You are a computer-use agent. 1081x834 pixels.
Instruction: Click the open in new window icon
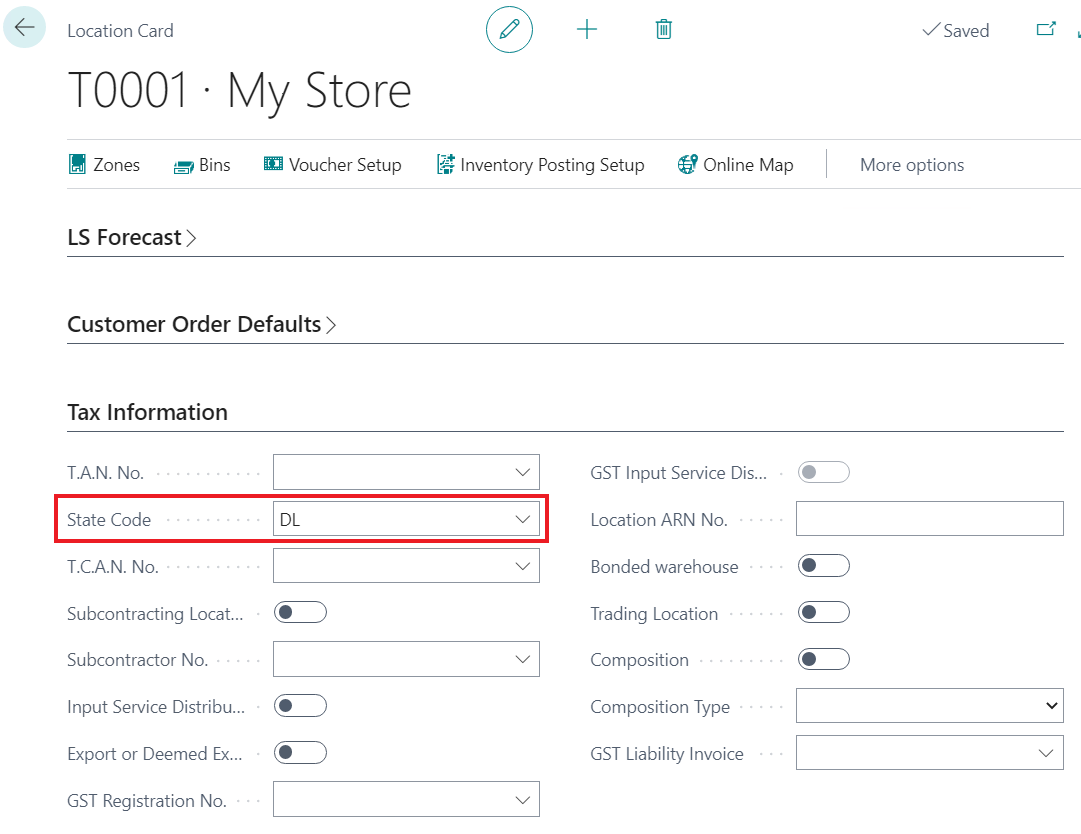(1046, 30)
